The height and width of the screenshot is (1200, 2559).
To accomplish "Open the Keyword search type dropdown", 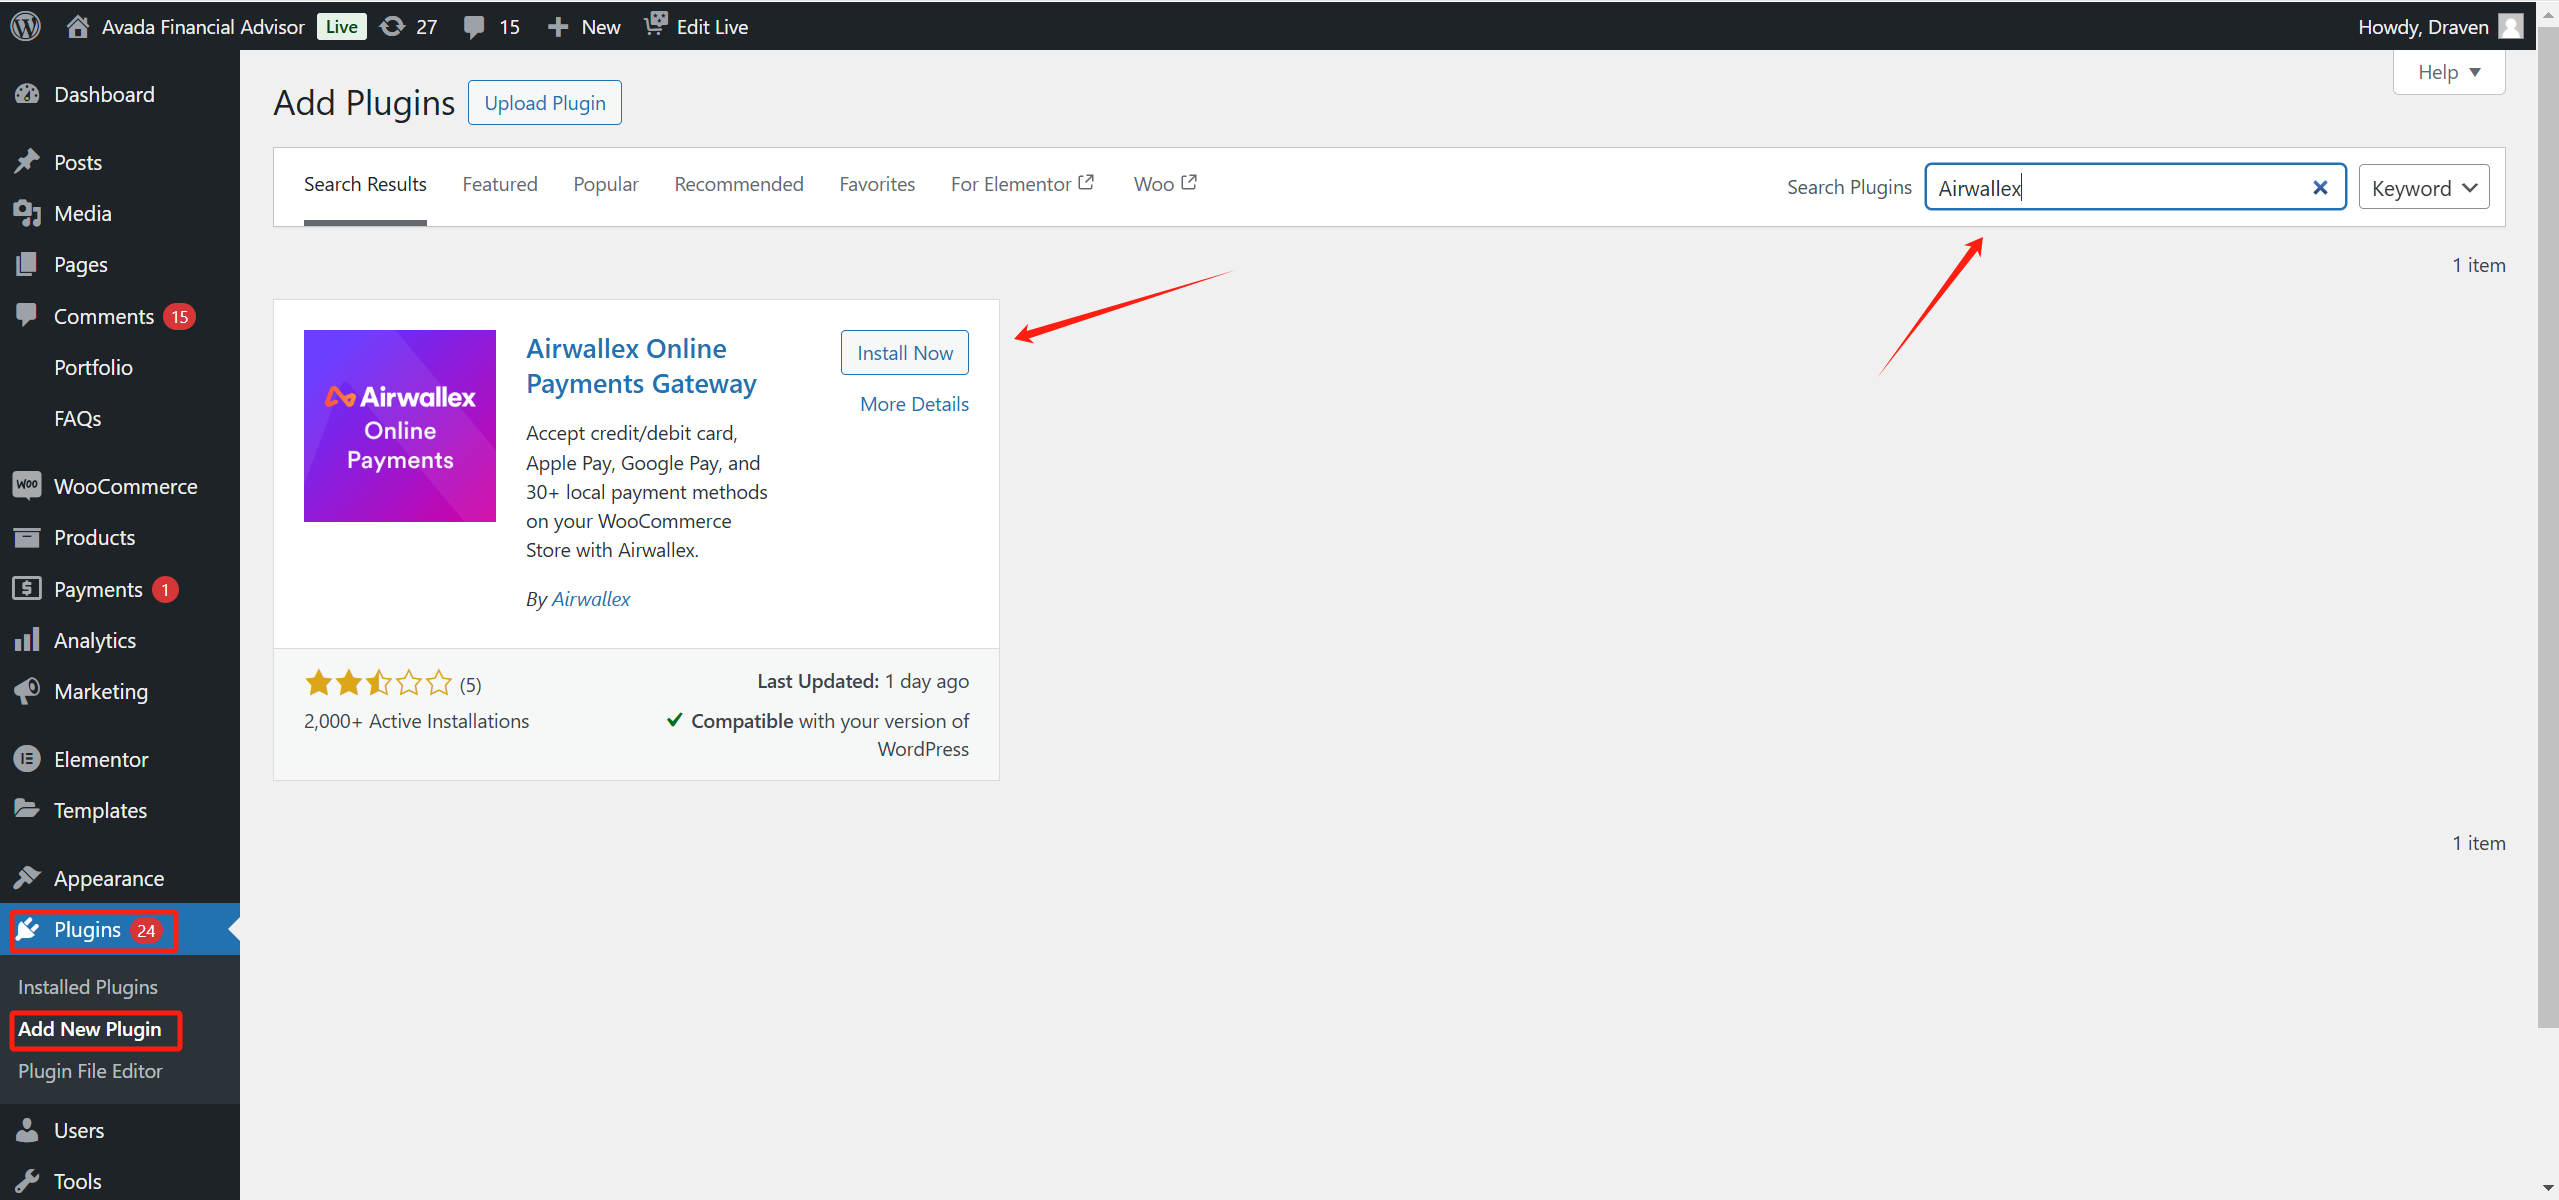I will pos(2424,187).
